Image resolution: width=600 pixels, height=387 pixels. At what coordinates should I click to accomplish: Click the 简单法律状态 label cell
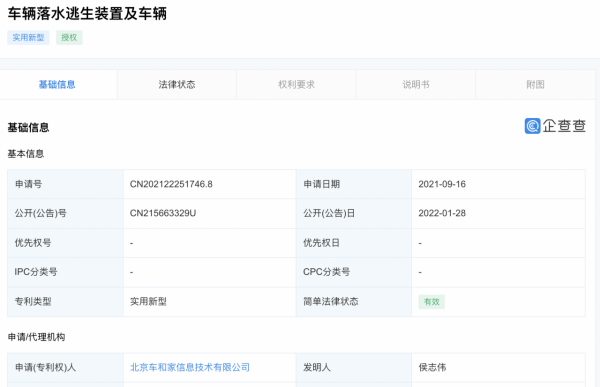[354, 302]
